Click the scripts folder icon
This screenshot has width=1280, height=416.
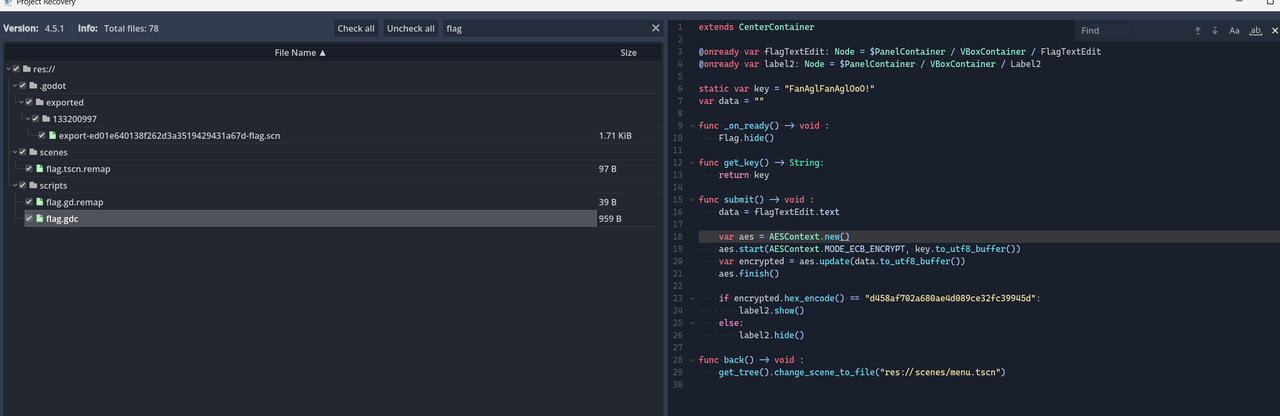32,185
